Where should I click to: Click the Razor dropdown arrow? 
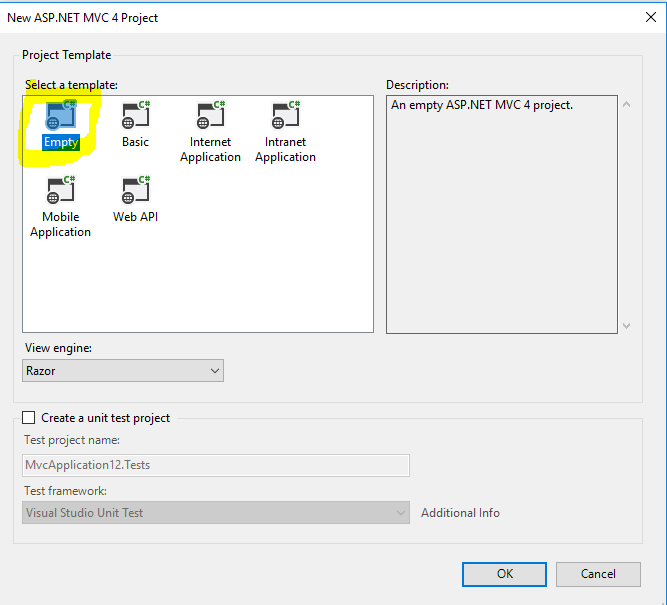point(214,371)
